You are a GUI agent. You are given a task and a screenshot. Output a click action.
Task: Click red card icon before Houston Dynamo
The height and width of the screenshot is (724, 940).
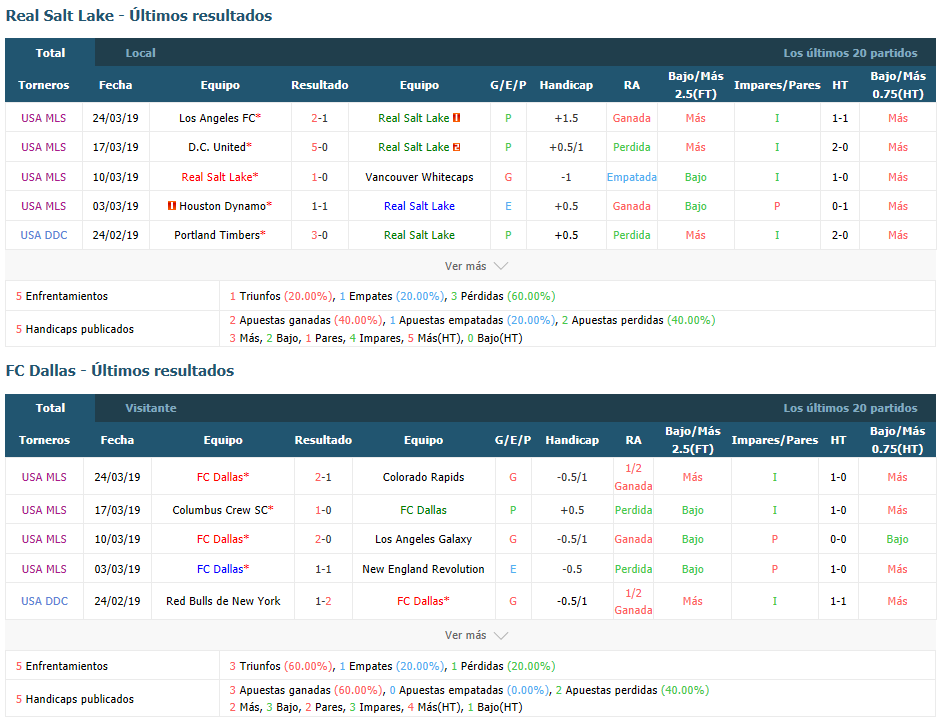click(x=172, y=206)
